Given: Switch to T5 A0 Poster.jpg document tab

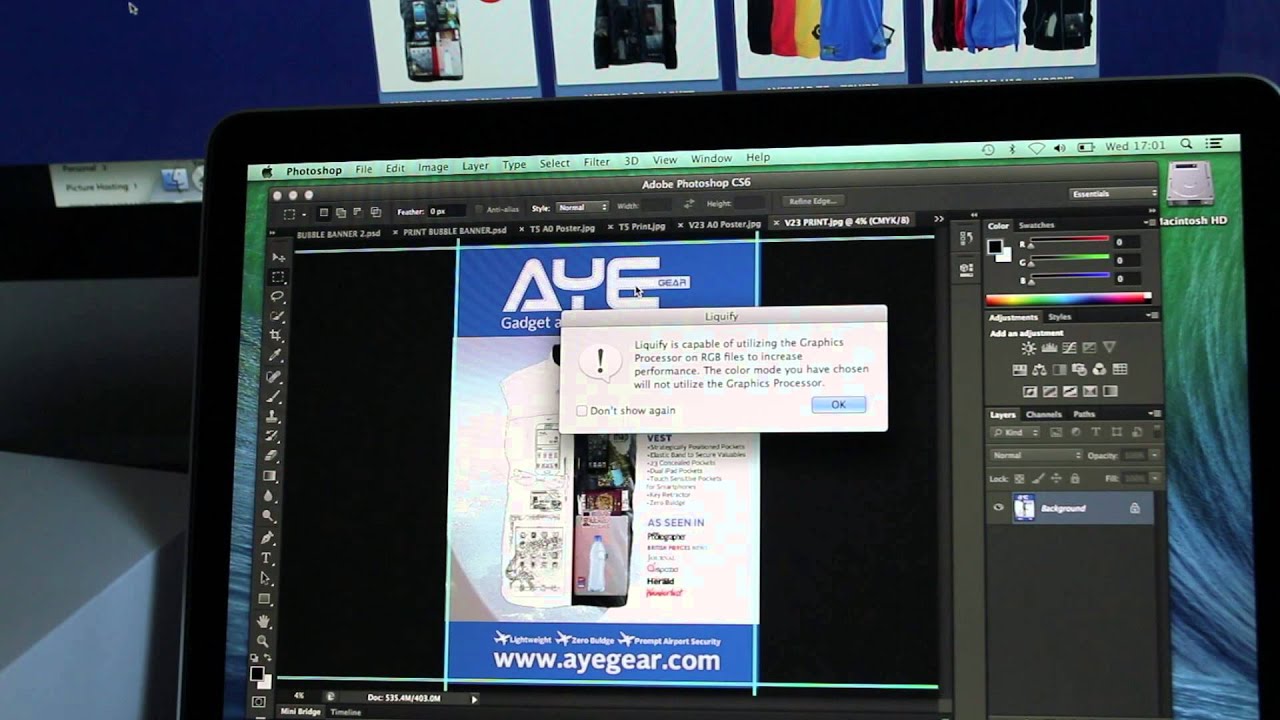Looking at the screenshot, I should coord(562,228).
